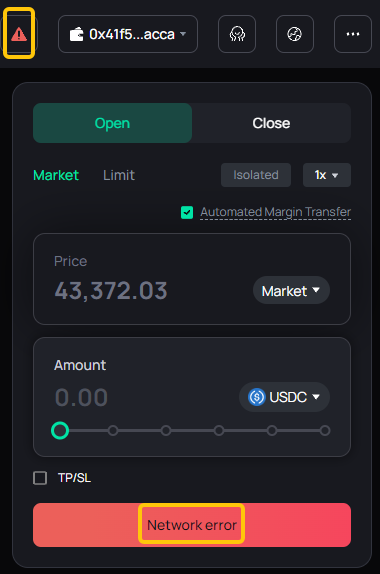Image resolution: width=380 pixels, height=574 pixels.
Task: Click the globe language icon button
Action: point(295,34)
